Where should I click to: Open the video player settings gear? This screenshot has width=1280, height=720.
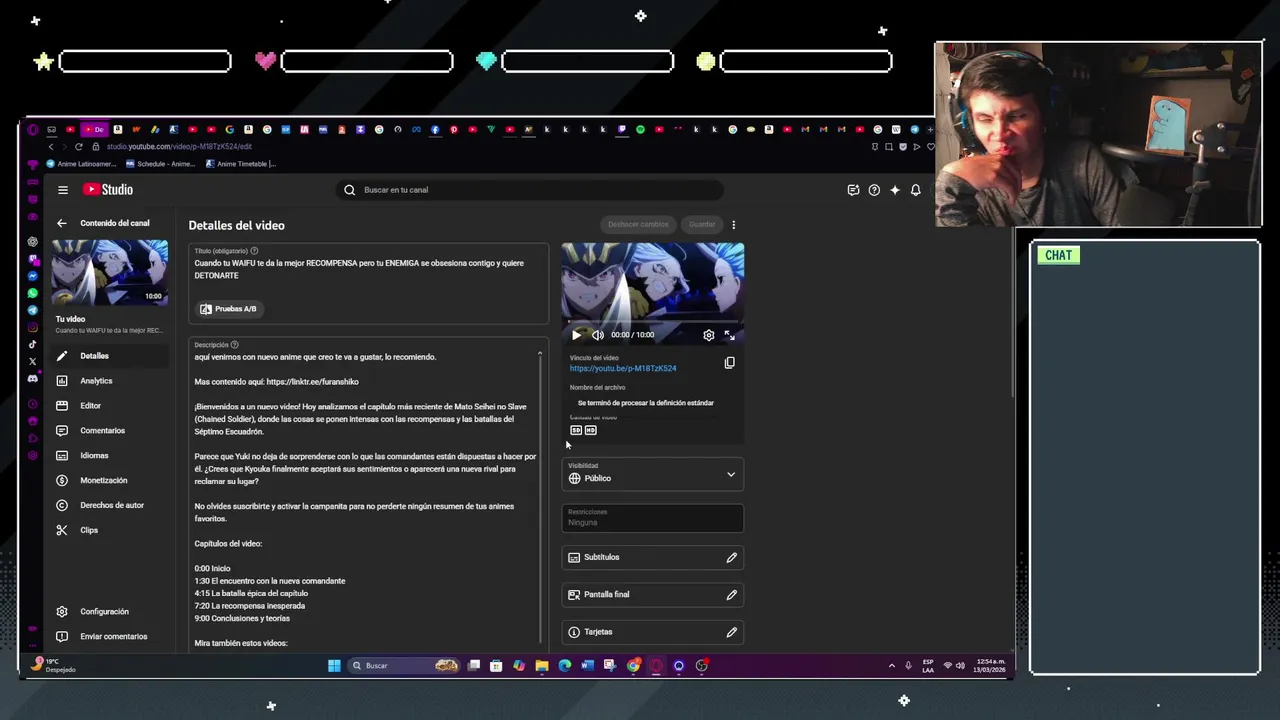click(709, 335)
